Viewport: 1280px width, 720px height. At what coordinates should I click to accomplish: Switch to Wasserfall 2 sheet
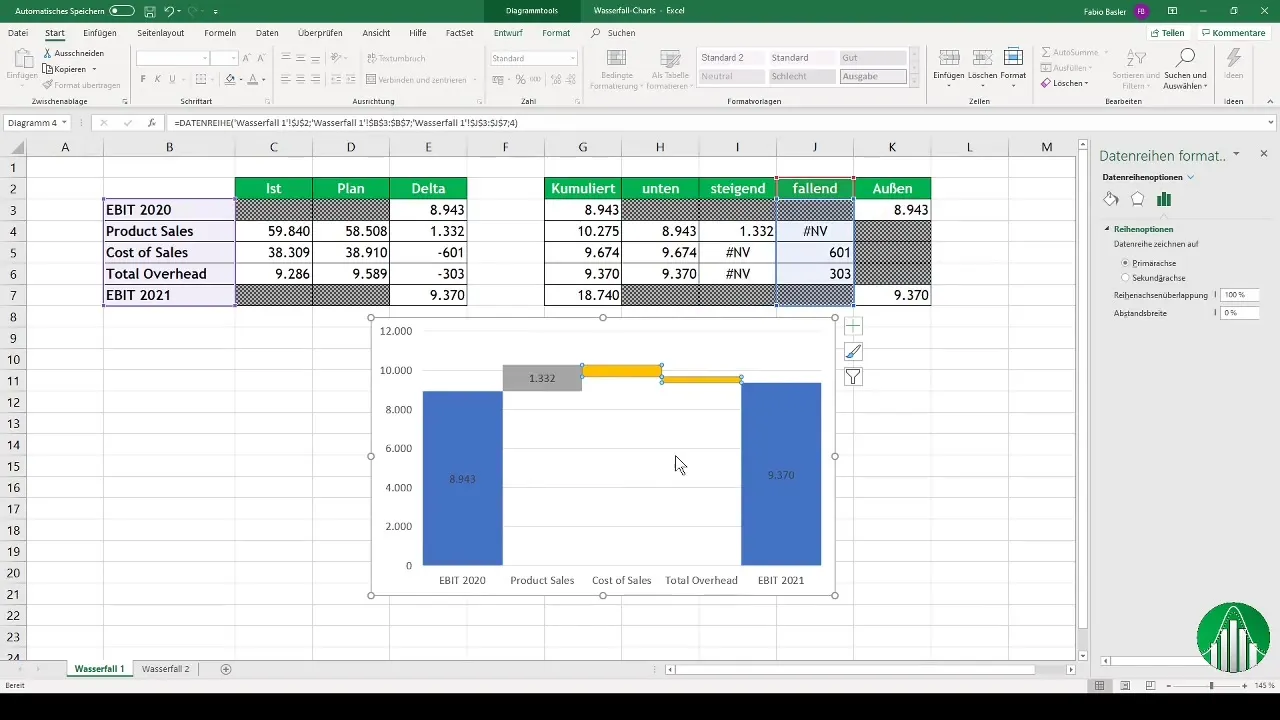(x=166, y=668)
